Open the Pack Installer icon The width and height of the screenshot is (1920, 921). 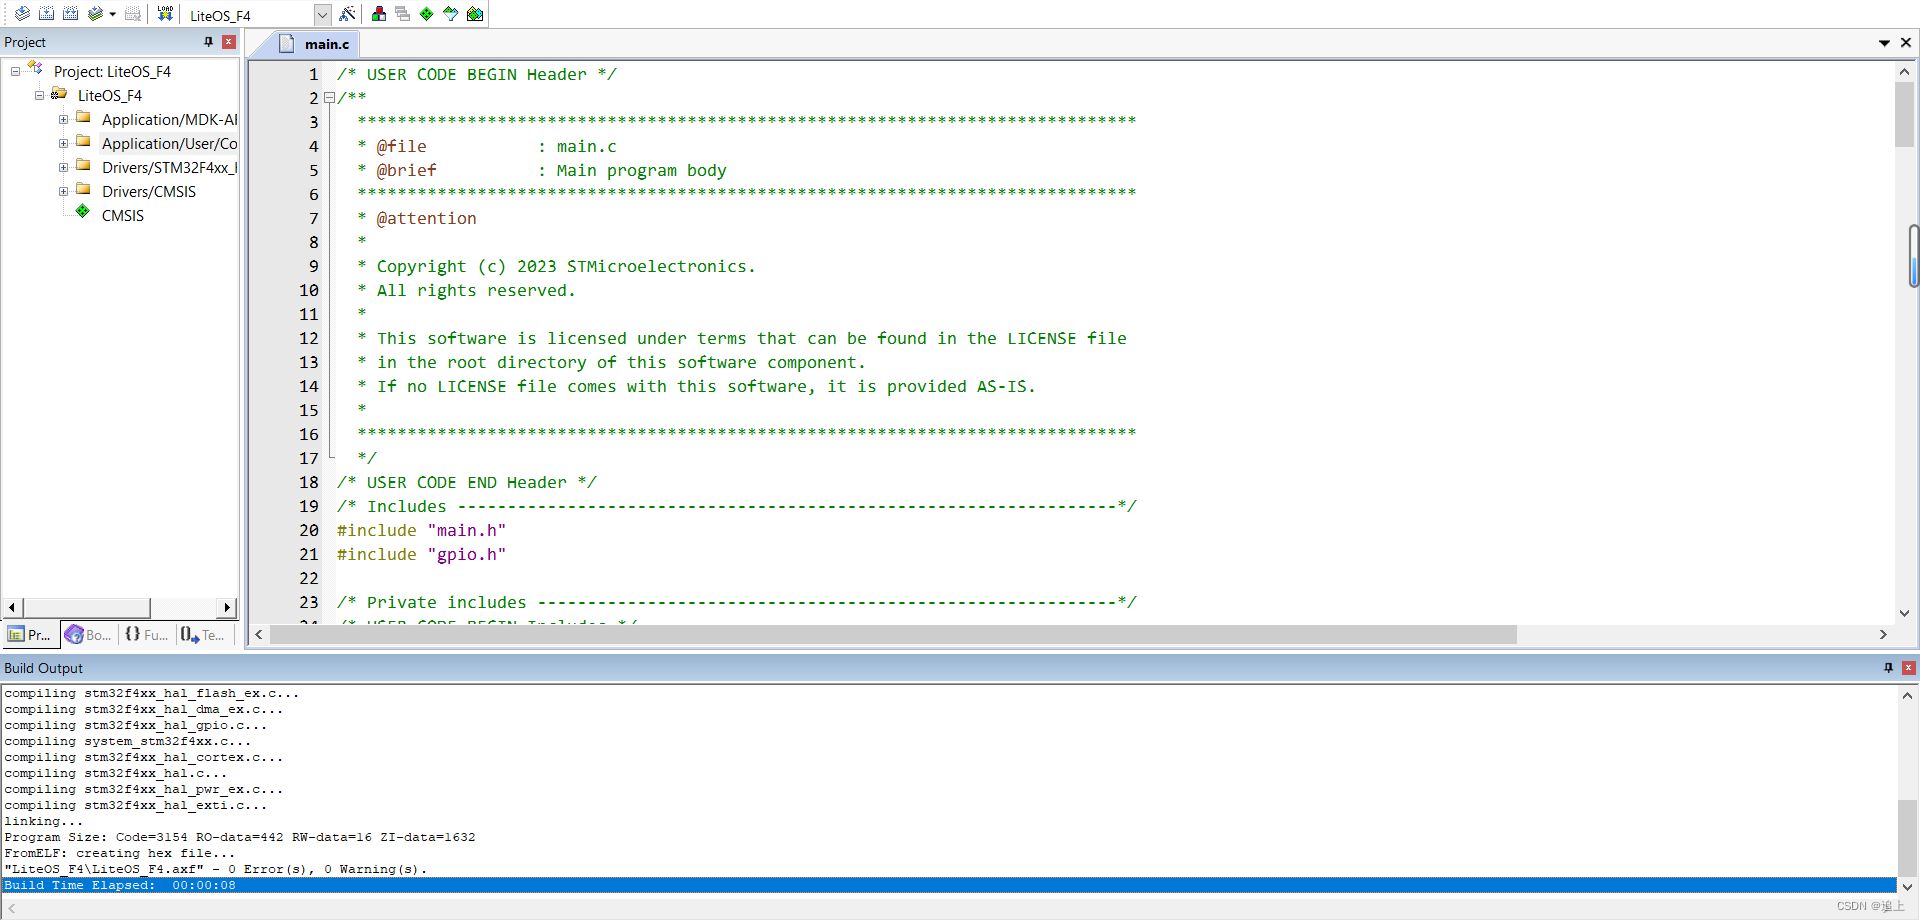[x=475, y=14]
